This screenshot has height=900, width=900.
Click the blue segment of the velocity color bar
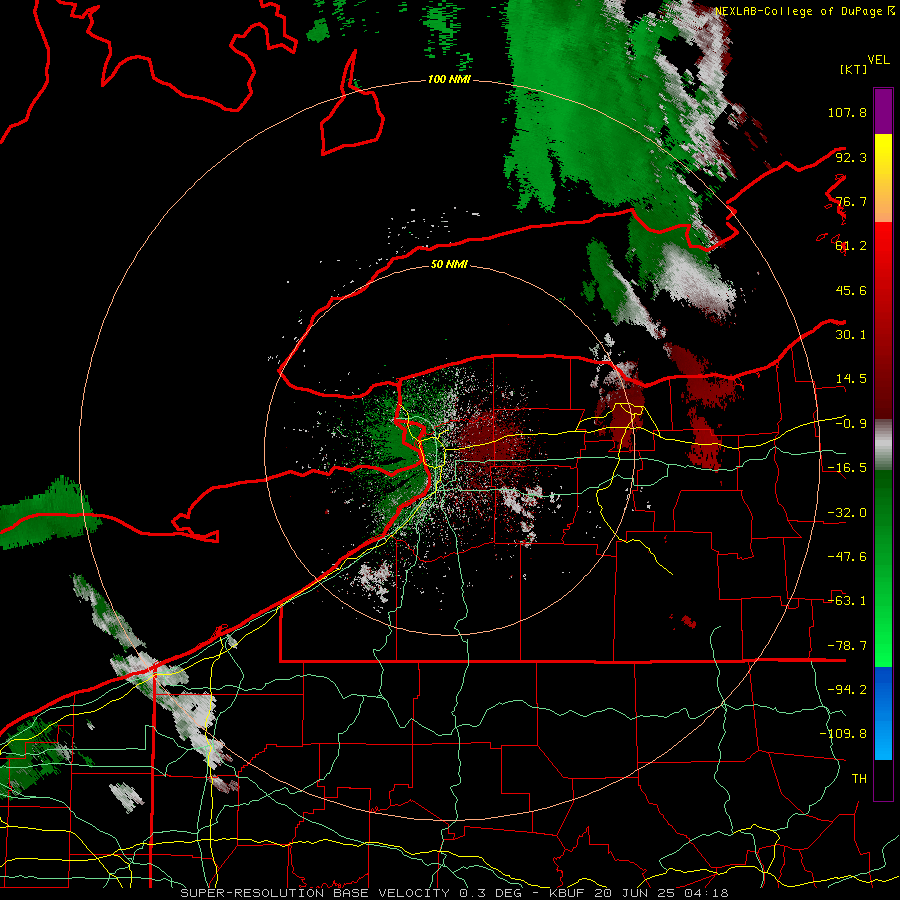(x=883, y=713)
